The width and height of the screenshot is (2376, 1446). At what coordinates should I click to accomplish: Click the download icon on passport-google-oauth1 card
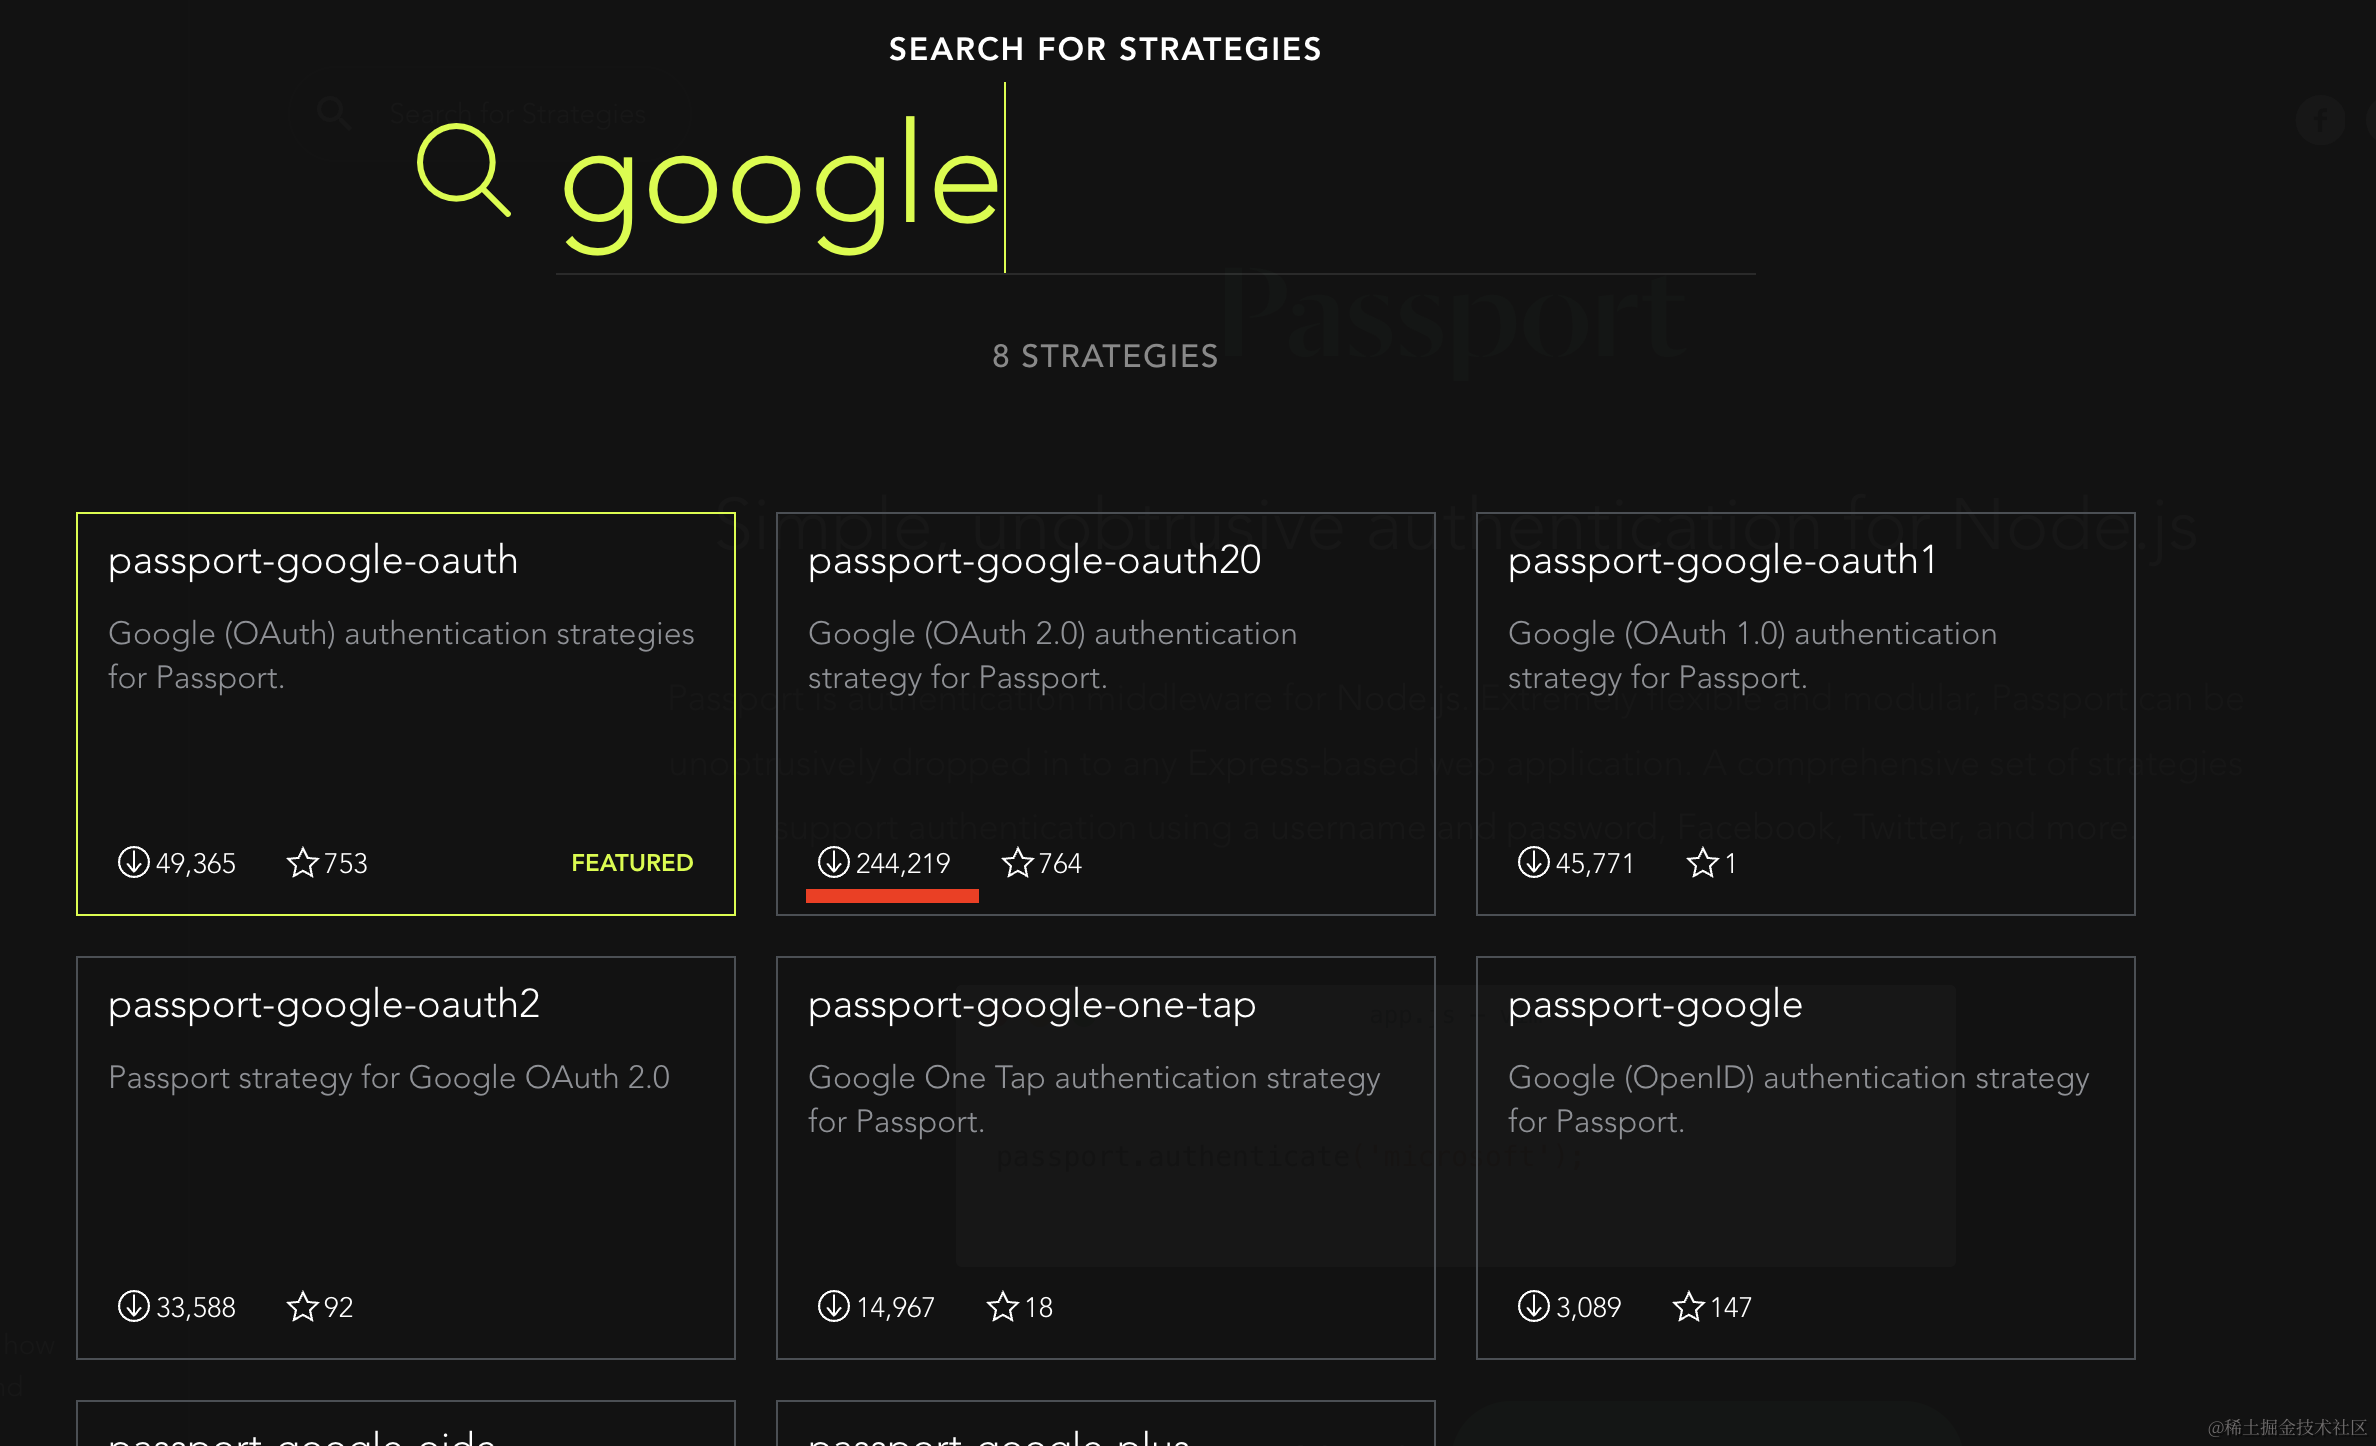tap(1533, 862)
